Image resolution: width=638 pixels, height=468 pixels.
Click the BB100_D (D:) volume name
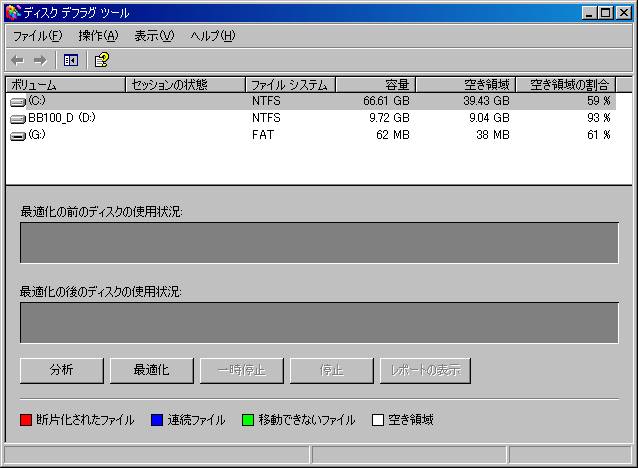[x=62, y=118]
